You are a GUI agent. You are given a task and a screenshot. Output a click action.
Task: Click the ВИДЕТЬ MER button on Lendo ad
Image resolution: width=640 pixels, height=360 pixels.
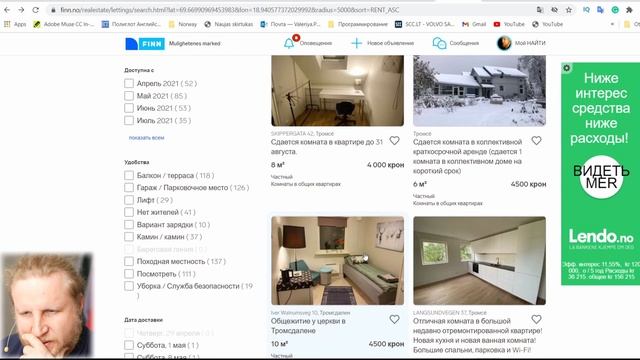[601, 177]
